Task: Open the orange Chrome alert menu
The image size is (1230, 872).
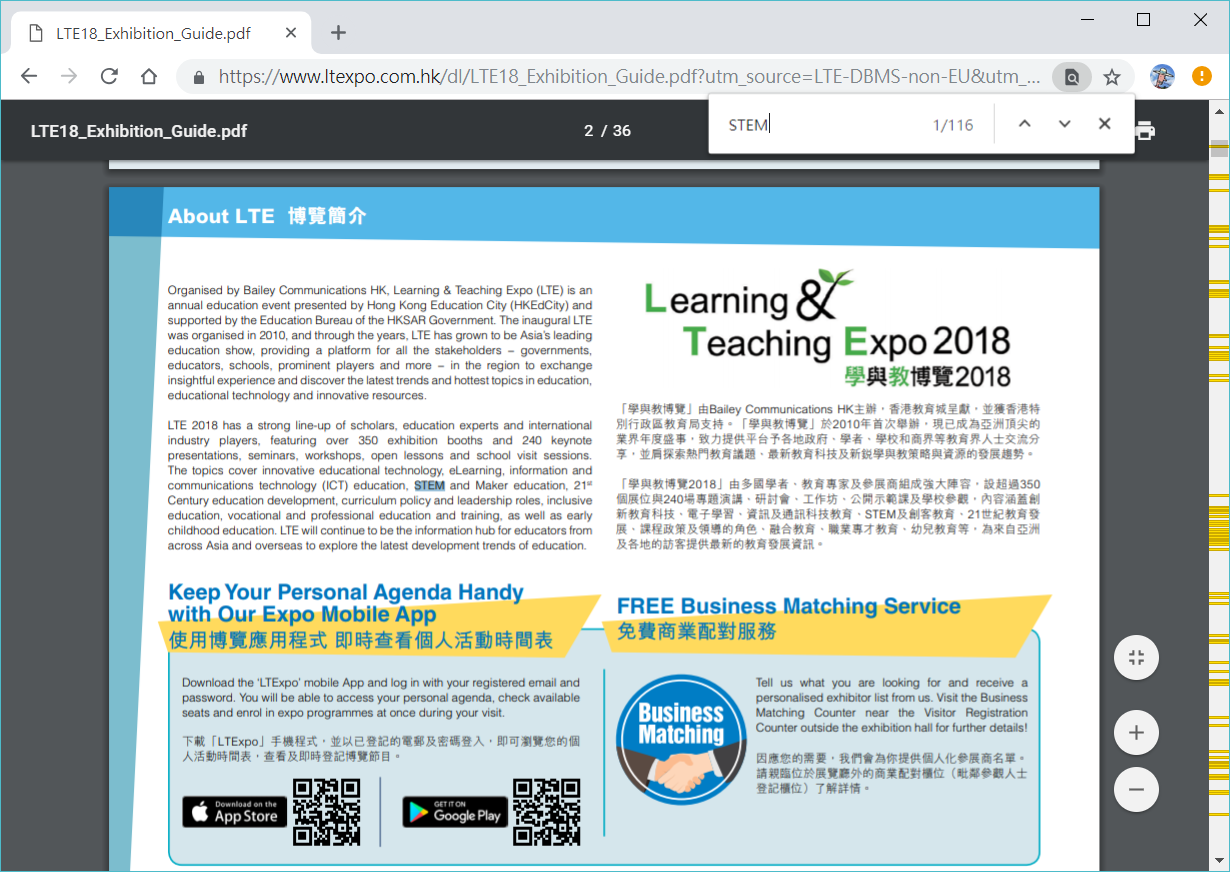Action: tap(1202, 77)
